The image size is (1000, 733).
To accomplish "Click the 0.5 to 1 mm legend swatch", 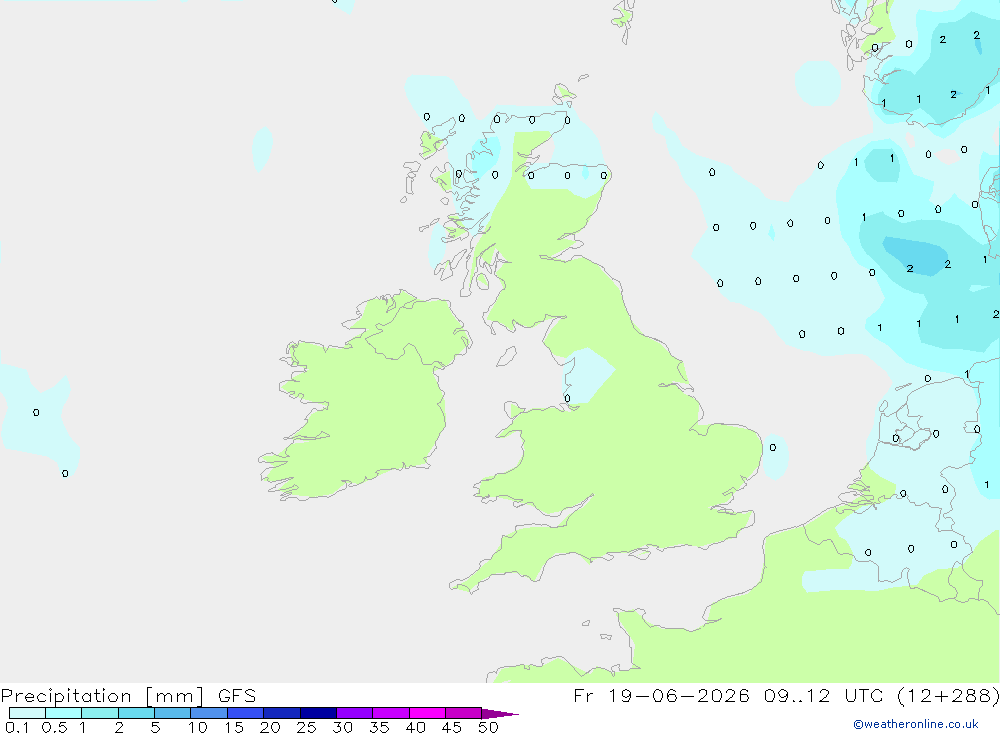I will click(x=64, y=713).
